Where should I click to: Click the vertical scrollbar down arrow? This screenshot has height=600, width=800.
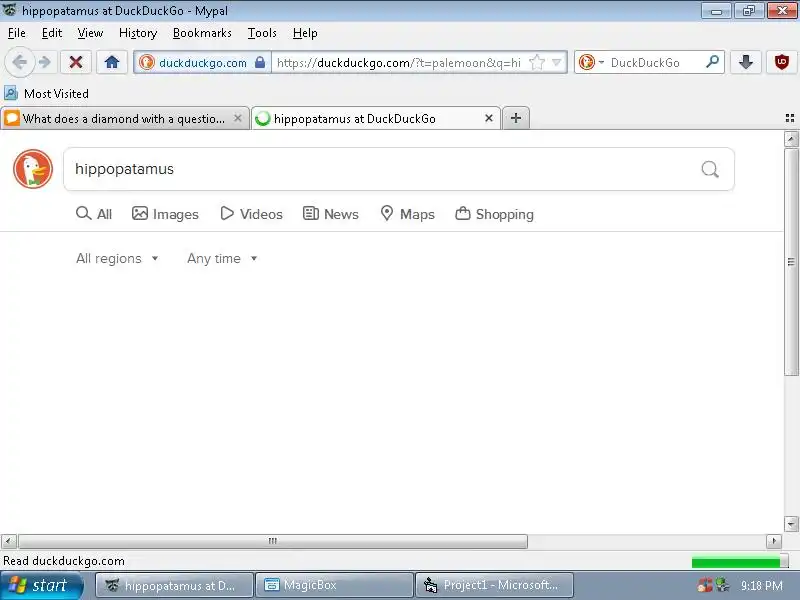click(791, 524)
